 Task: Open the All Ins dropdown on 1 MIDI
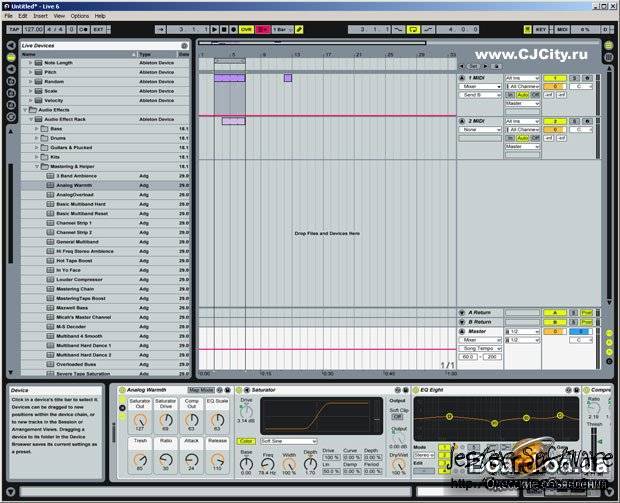(x=522, y=78)
